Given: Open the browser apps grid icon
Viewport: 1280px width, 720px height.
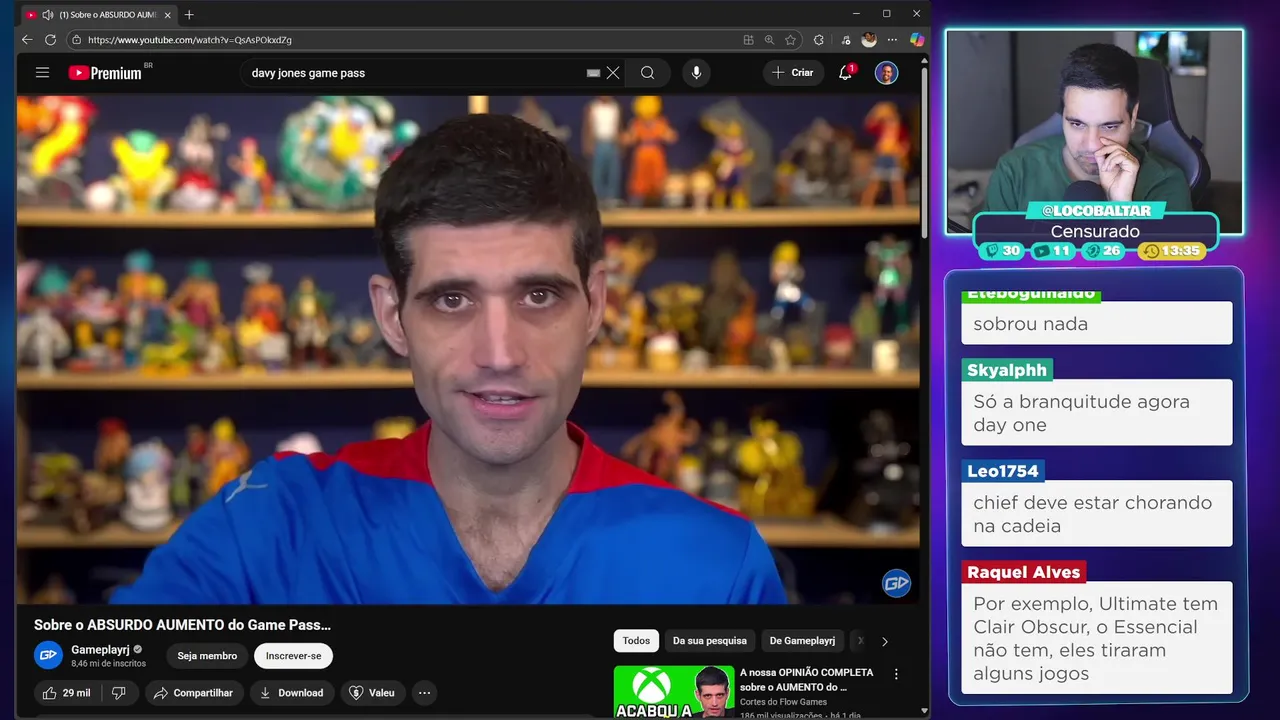Looking at the screenshot, I should 748,40.
